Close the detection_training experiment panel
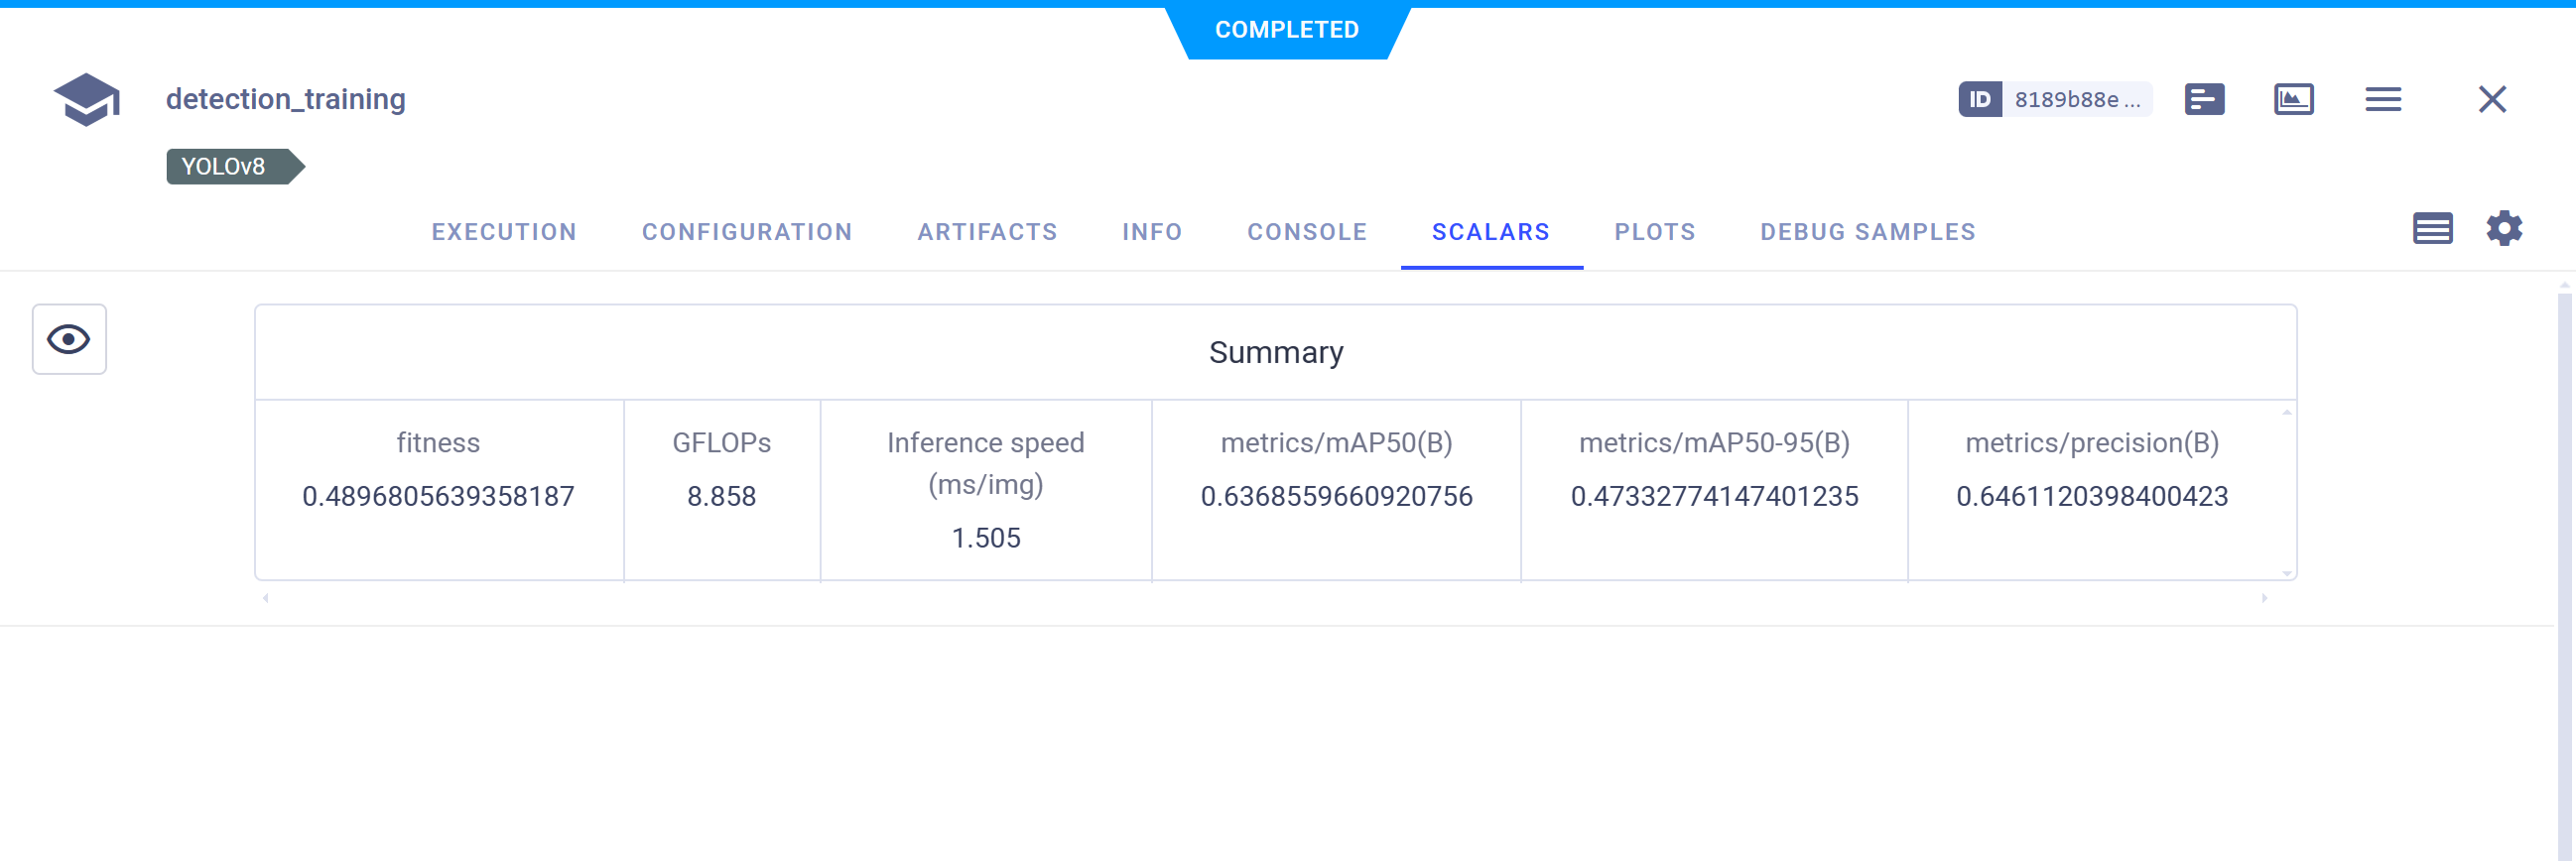The height and width of the screenshot is (861, 2576). point(2492,99)
